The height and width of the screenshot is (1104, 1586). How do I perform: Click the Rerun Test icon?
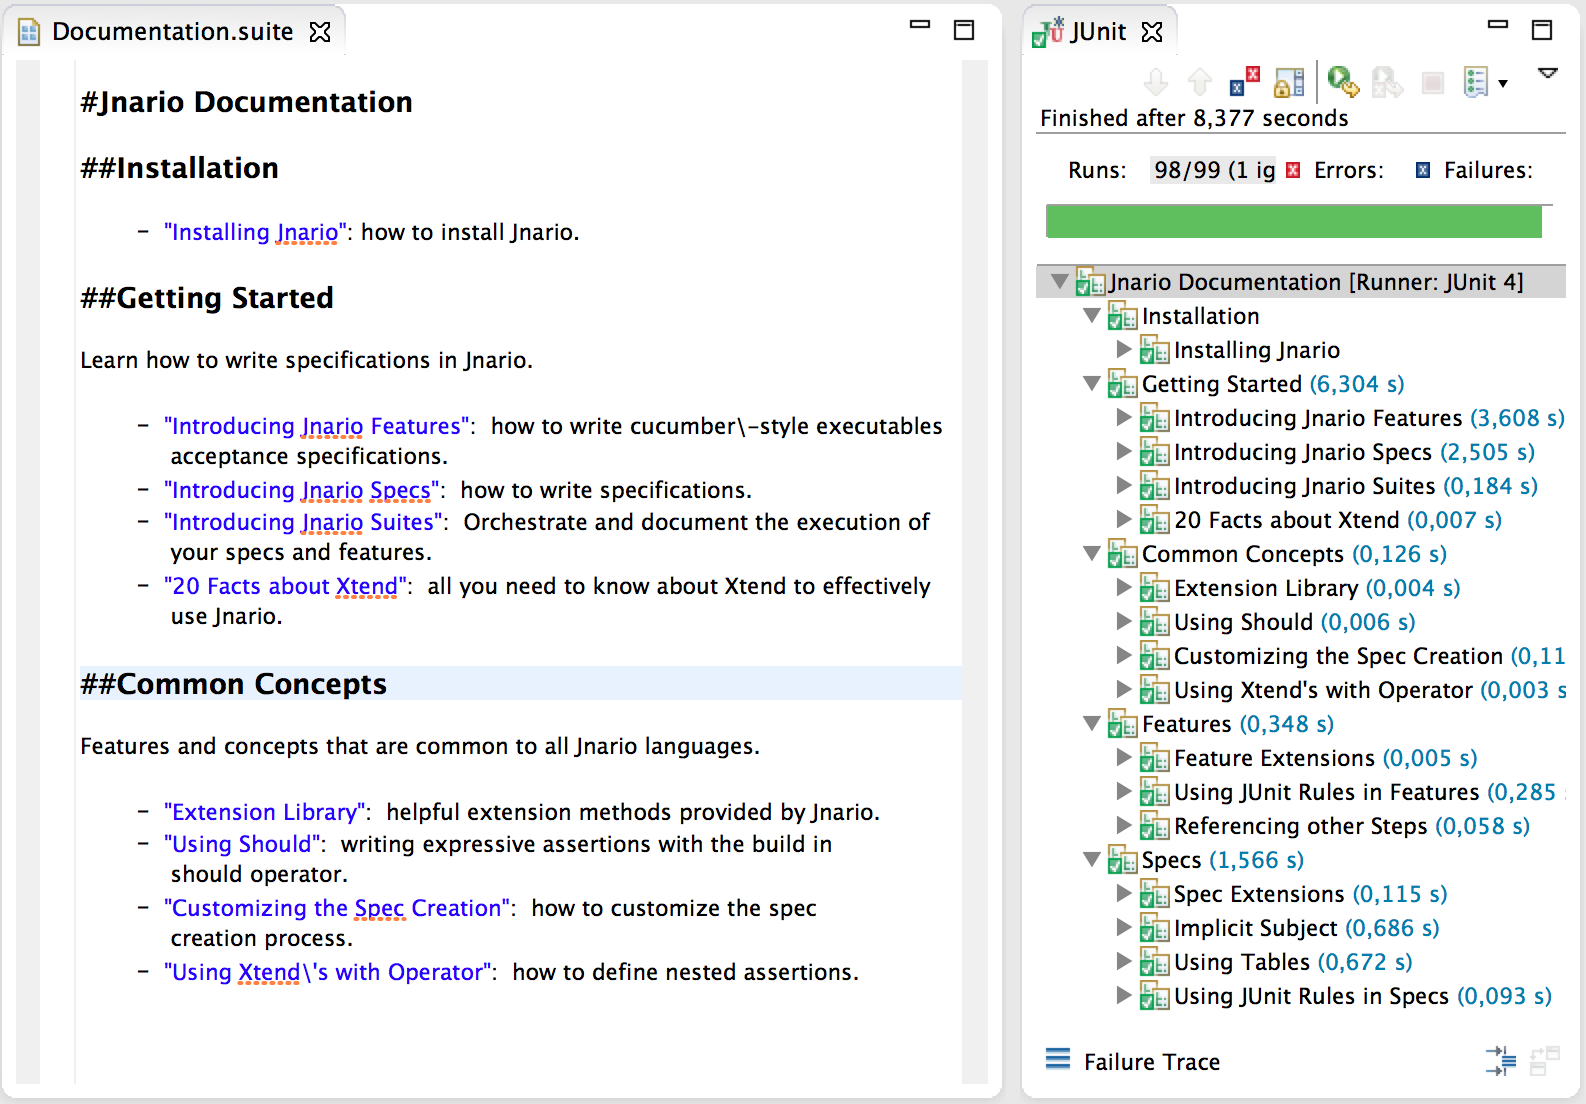[x=1343, y=82]
